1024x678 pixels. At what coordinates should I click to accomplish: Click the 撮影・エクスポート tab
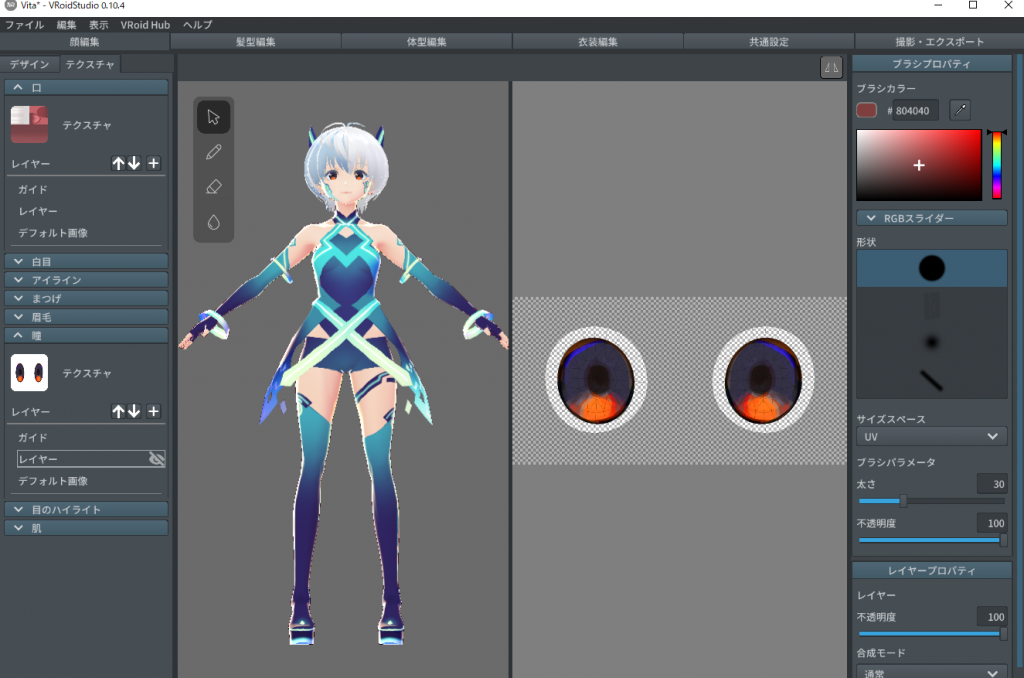(x=939, y=42)
